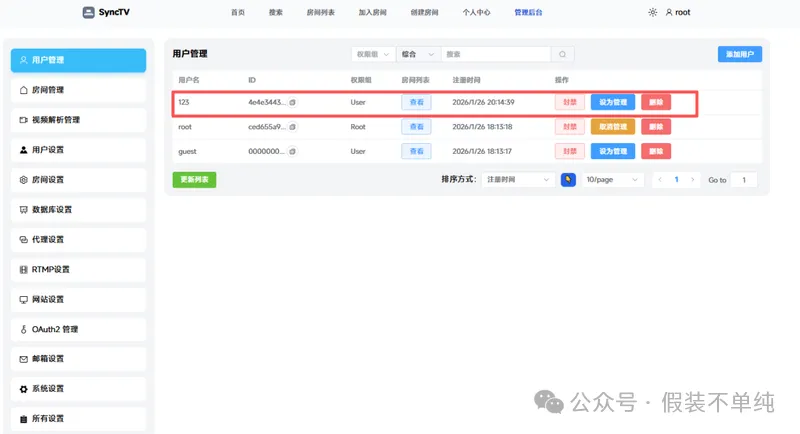
Task: Ban user 123 with 封禁 button
Action: [x=570, y=103]
